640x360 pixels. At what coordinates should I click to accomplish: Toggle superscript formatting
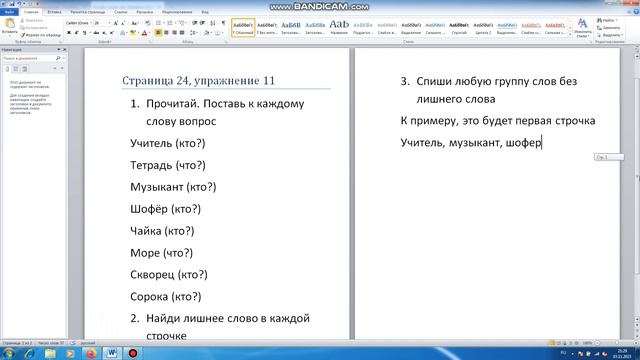(x=112, y=33)
